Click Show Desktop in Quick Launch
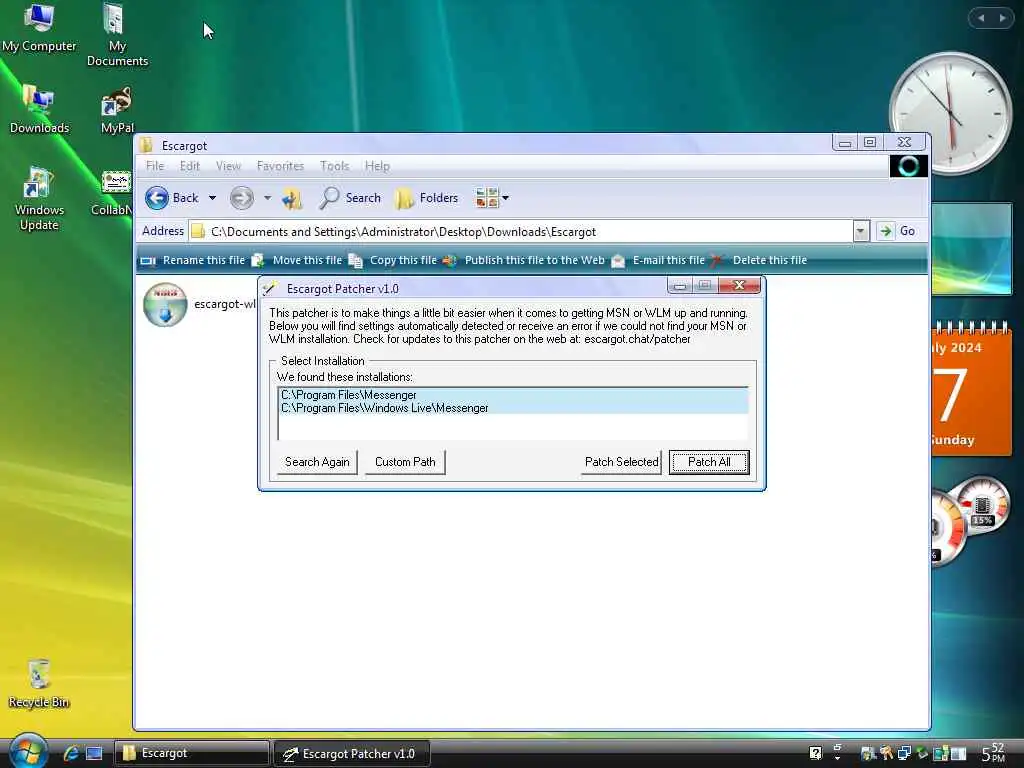 pyautogui.click(x=95, y=754)
